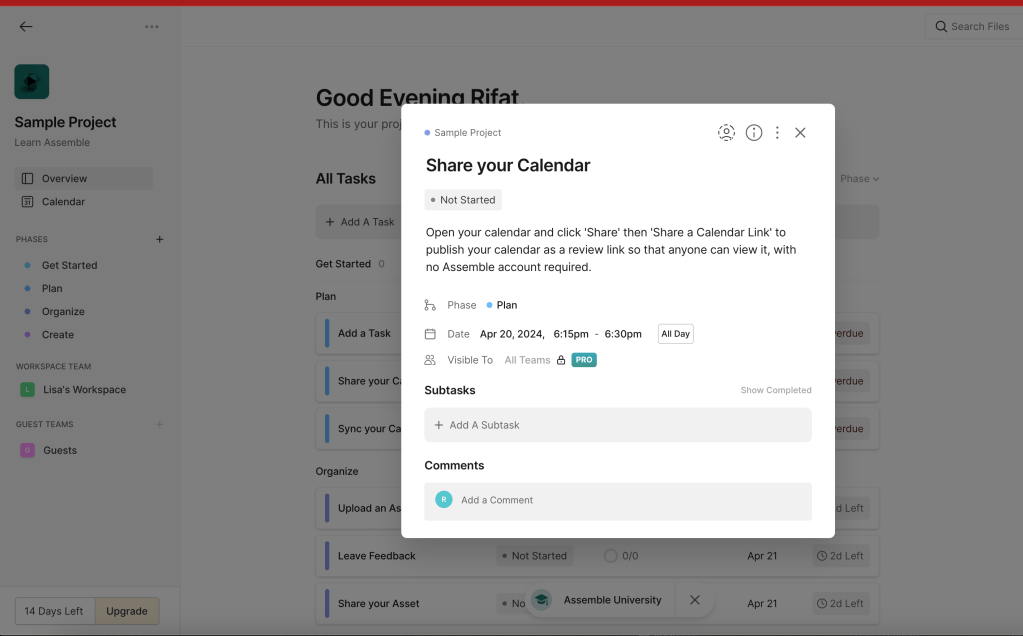Click the PRO badge
Viewport: 1023px width, 636px height.
(584, 360)
